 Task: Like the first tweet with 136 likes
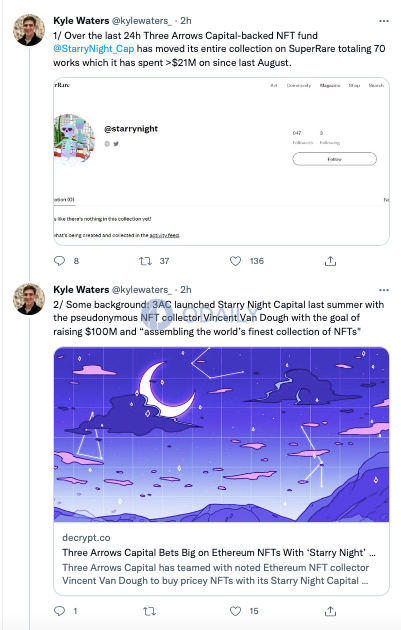click(235, 261)
